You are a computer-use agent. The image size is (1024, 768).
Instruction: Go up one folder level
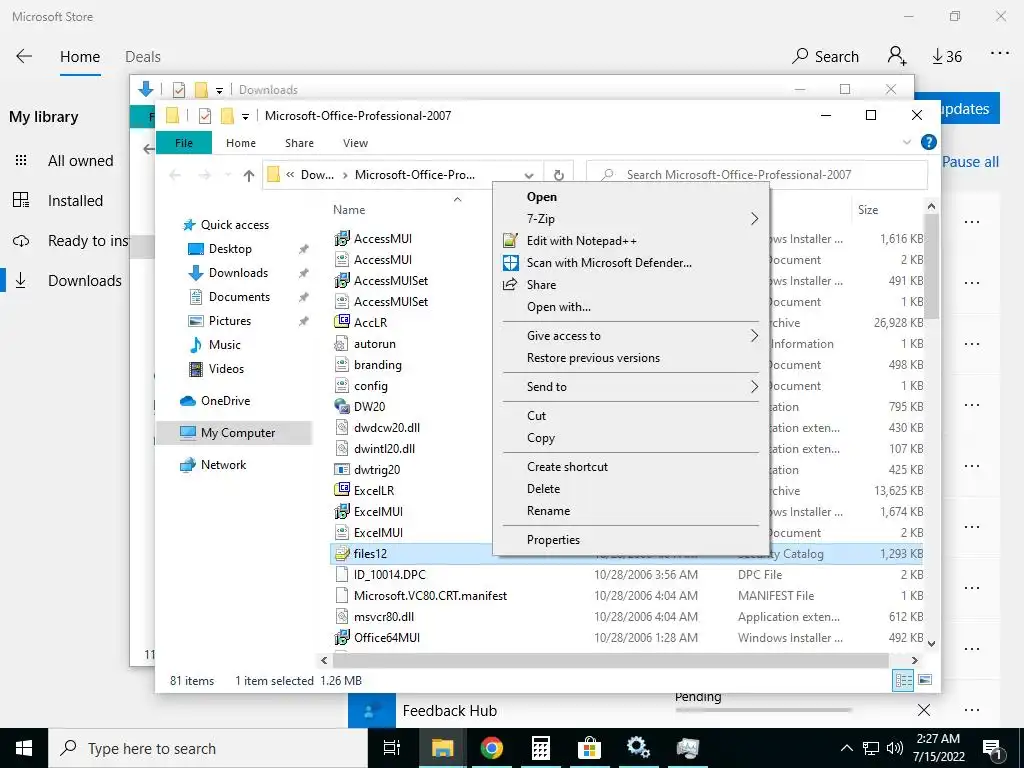point(248,175)
